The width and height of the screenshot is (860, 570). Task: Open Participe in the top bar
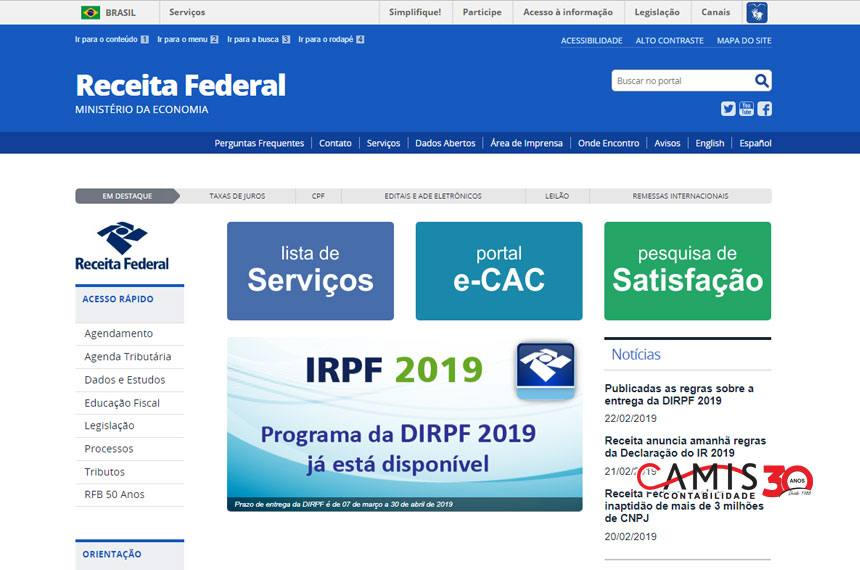pos(482,12)
